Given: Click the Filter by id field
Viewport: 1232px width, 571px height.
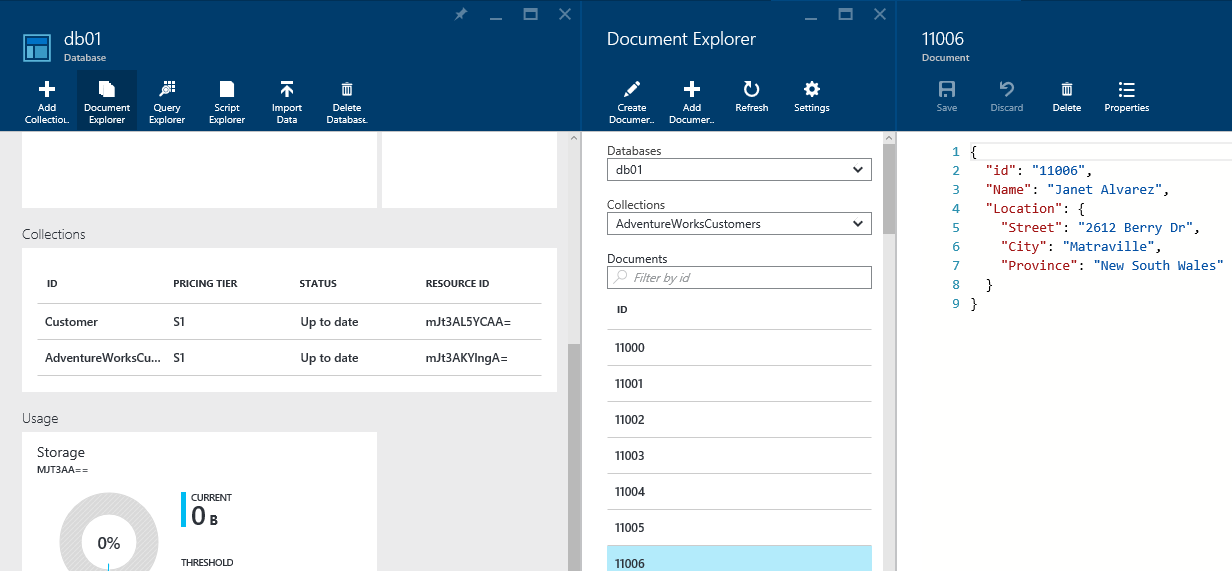Looking at the screenshot, I should pos(739,277).
